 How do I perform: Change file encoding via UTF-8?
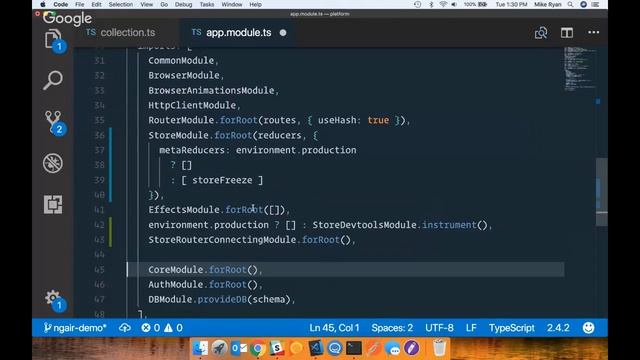tap(439, 328)
